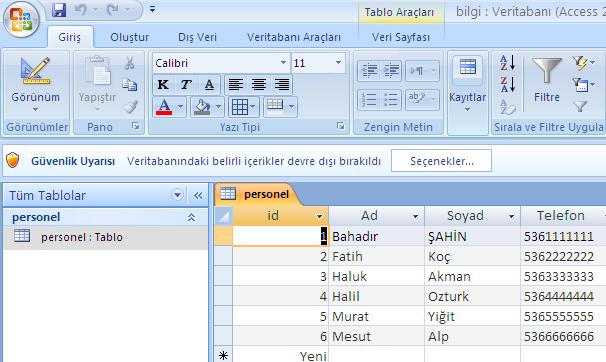606x362 pixels.
Task: Open the Filtre funnel tool
Action: click(546, 80)
